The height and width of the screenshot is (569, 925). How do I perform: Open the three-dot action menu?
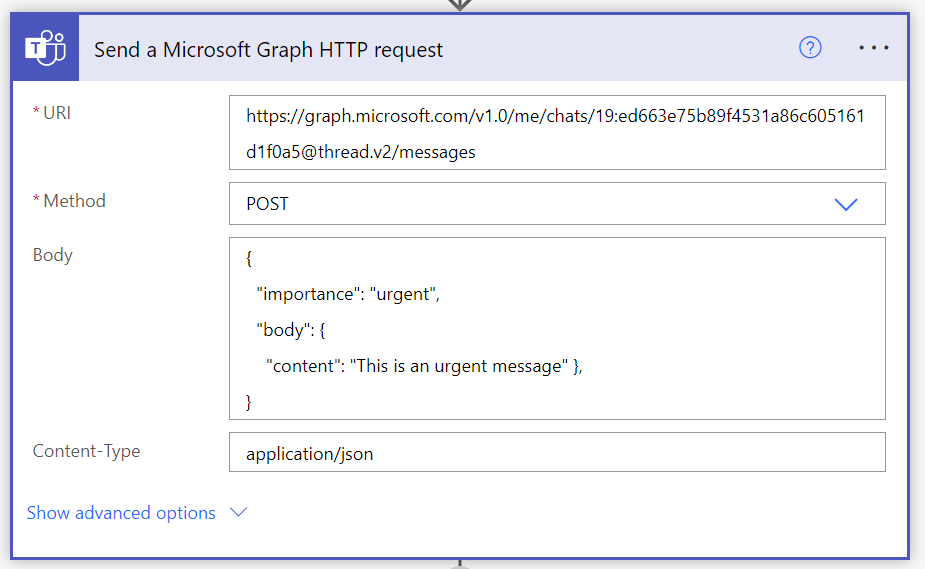874,48
